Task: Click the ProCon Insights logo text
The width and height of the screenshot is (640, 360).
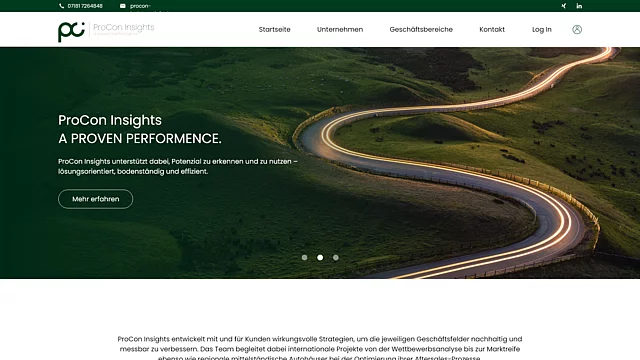Action: coord(124,27)
